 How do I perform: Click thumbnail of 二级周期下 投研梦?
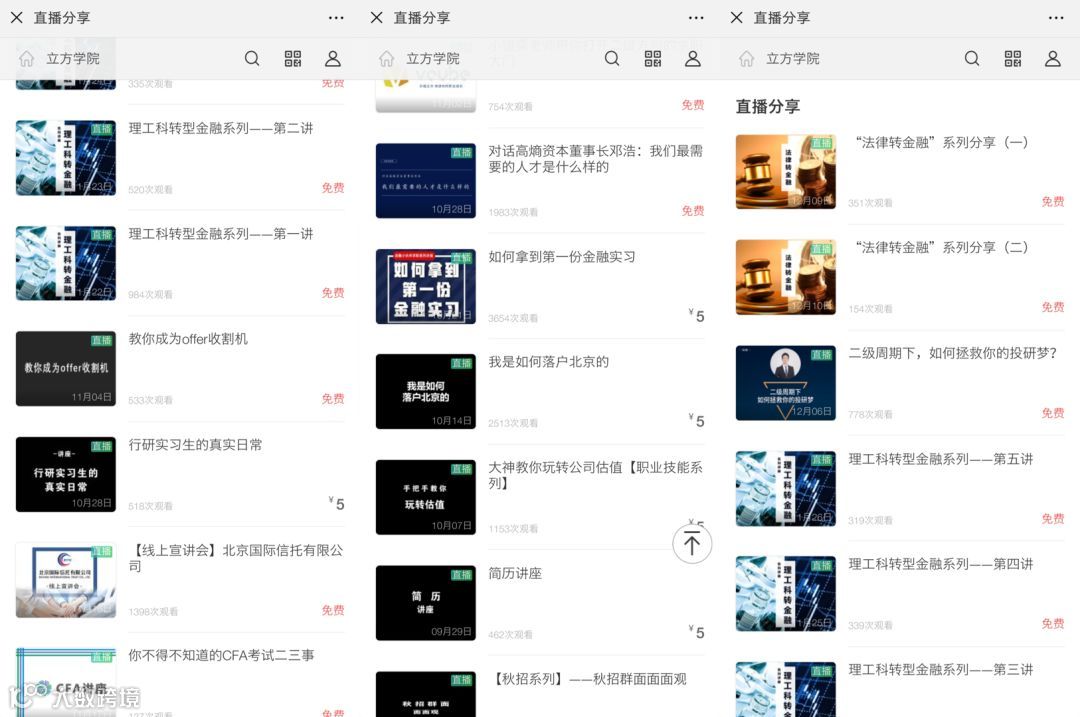tap(786, 383)
